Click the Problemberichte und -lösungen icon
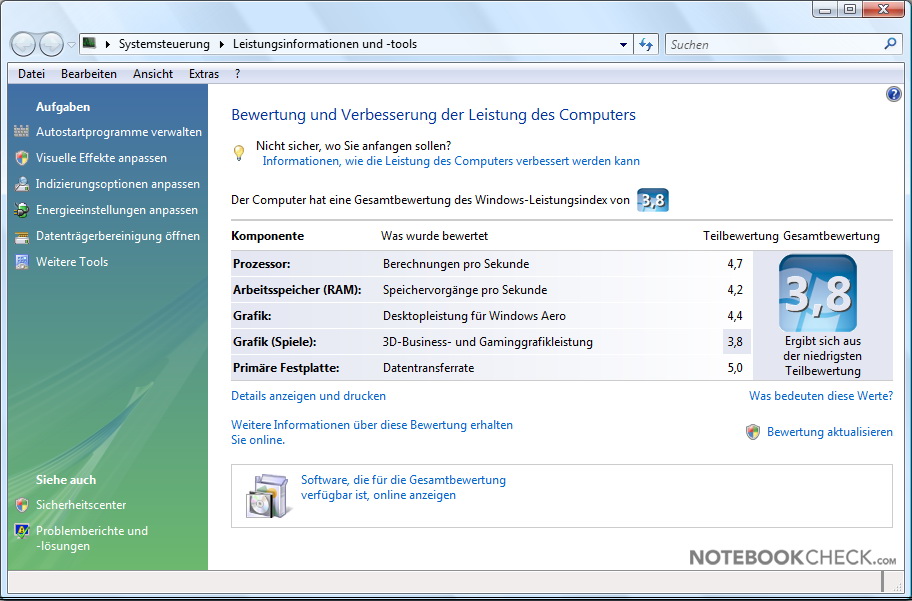This screenshot has width=912, height=601. coord(22,531)
